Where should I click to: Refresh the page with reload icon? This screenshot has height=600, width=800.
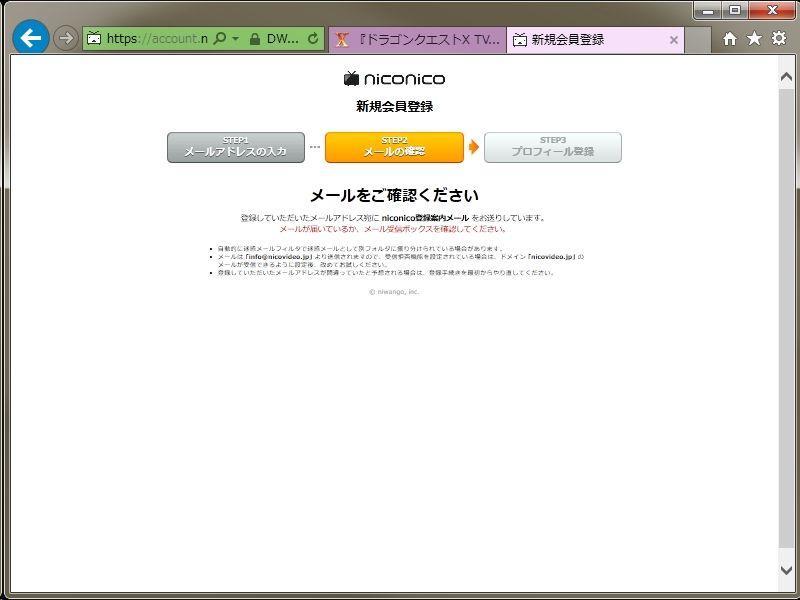pos(313,38)
